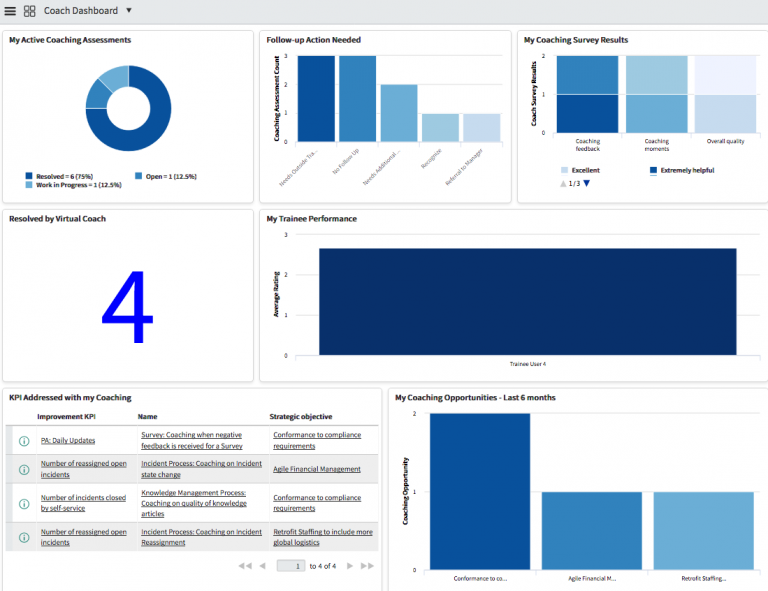Show previous legend page in survey results

pos(563,183)
